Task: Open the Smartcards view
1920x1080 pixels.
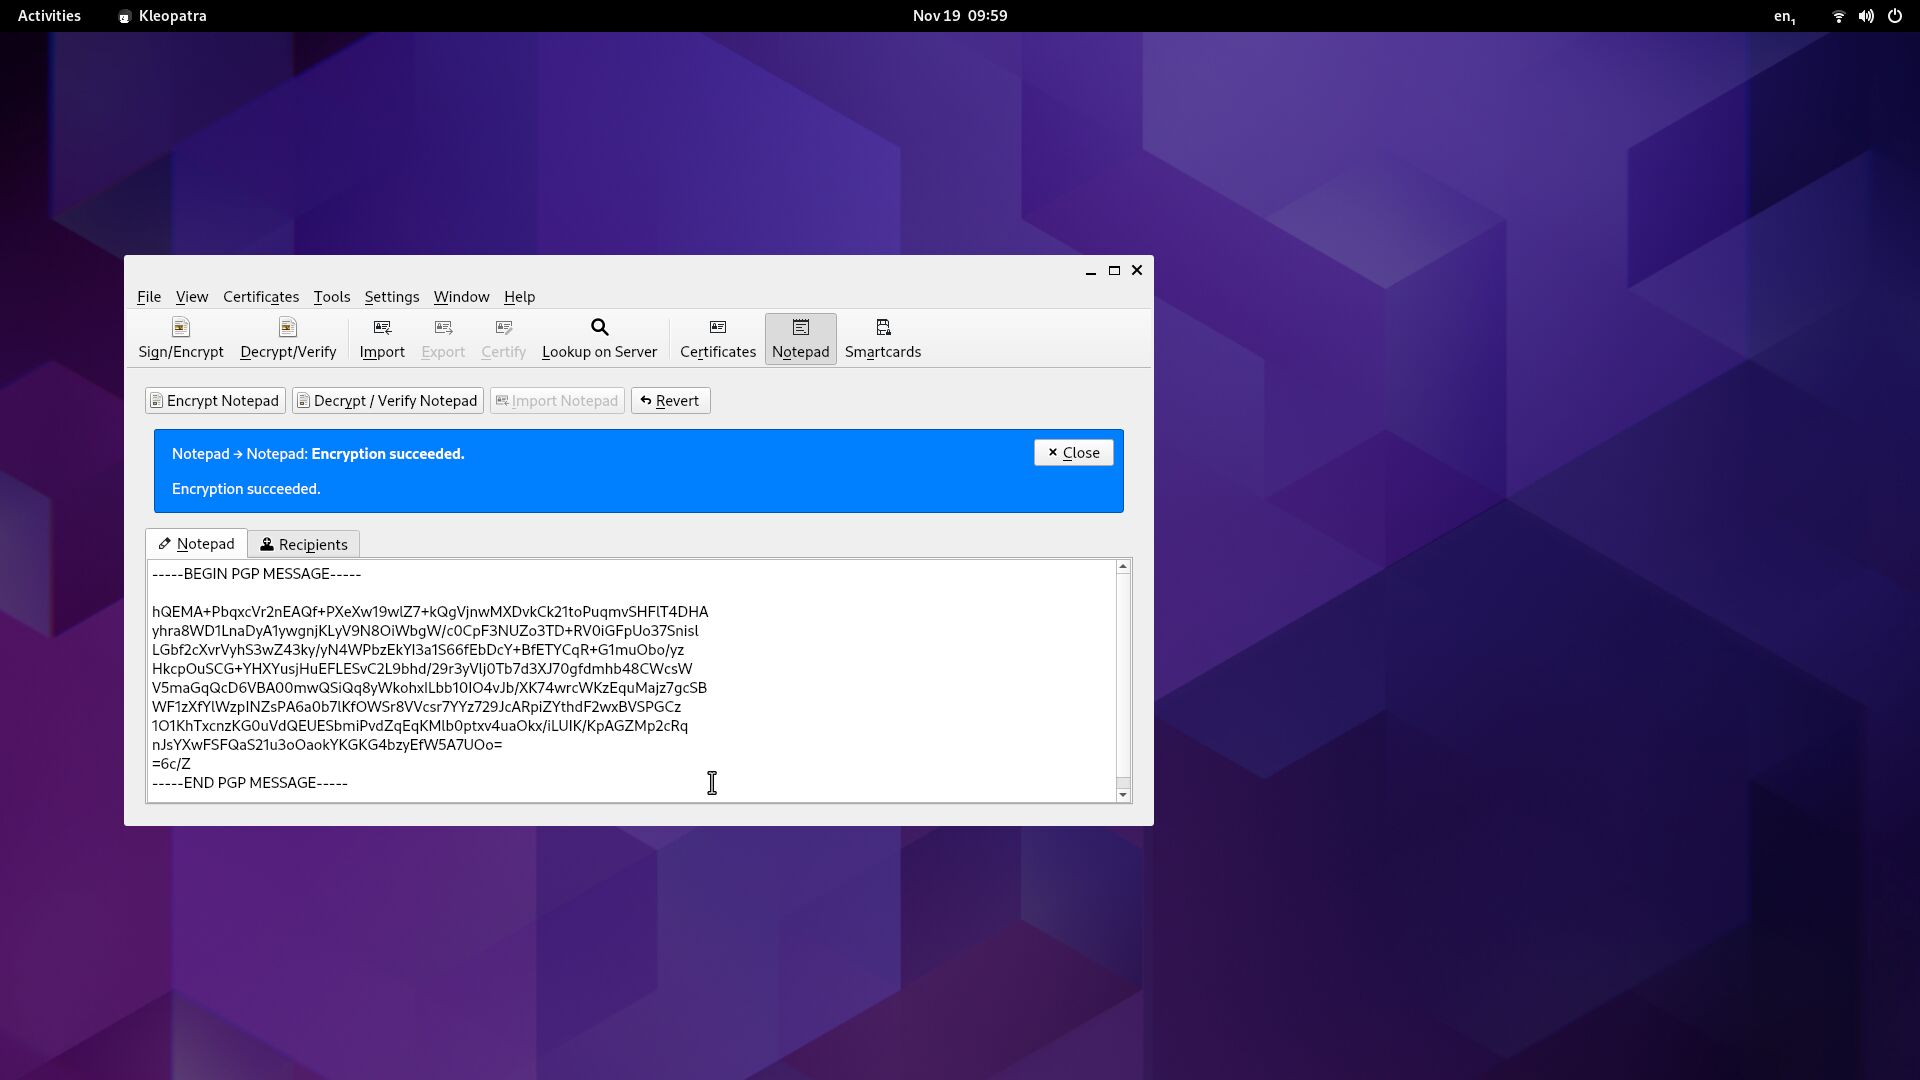Action: point(882,338)
